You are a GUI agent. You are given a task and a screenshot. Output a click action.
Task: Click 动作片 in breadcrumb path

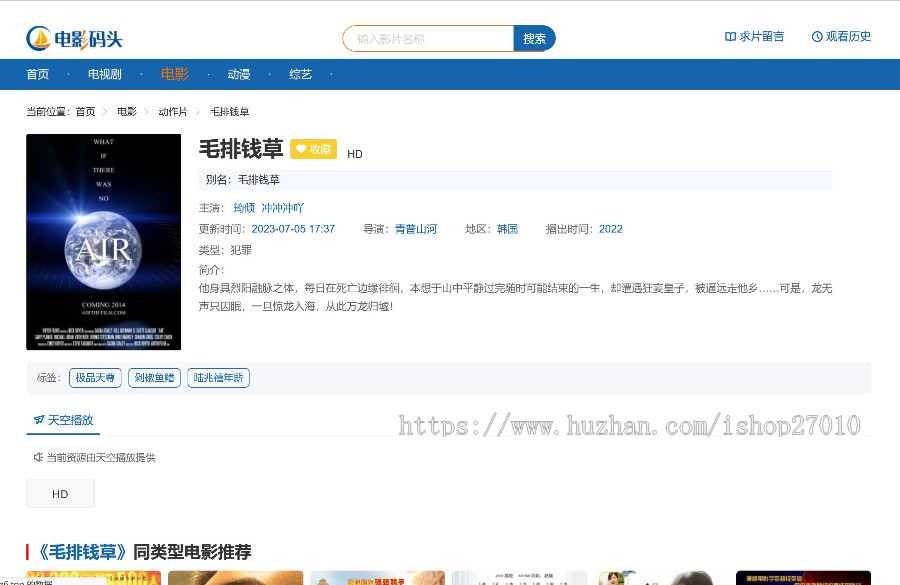(x=173, y=111)
